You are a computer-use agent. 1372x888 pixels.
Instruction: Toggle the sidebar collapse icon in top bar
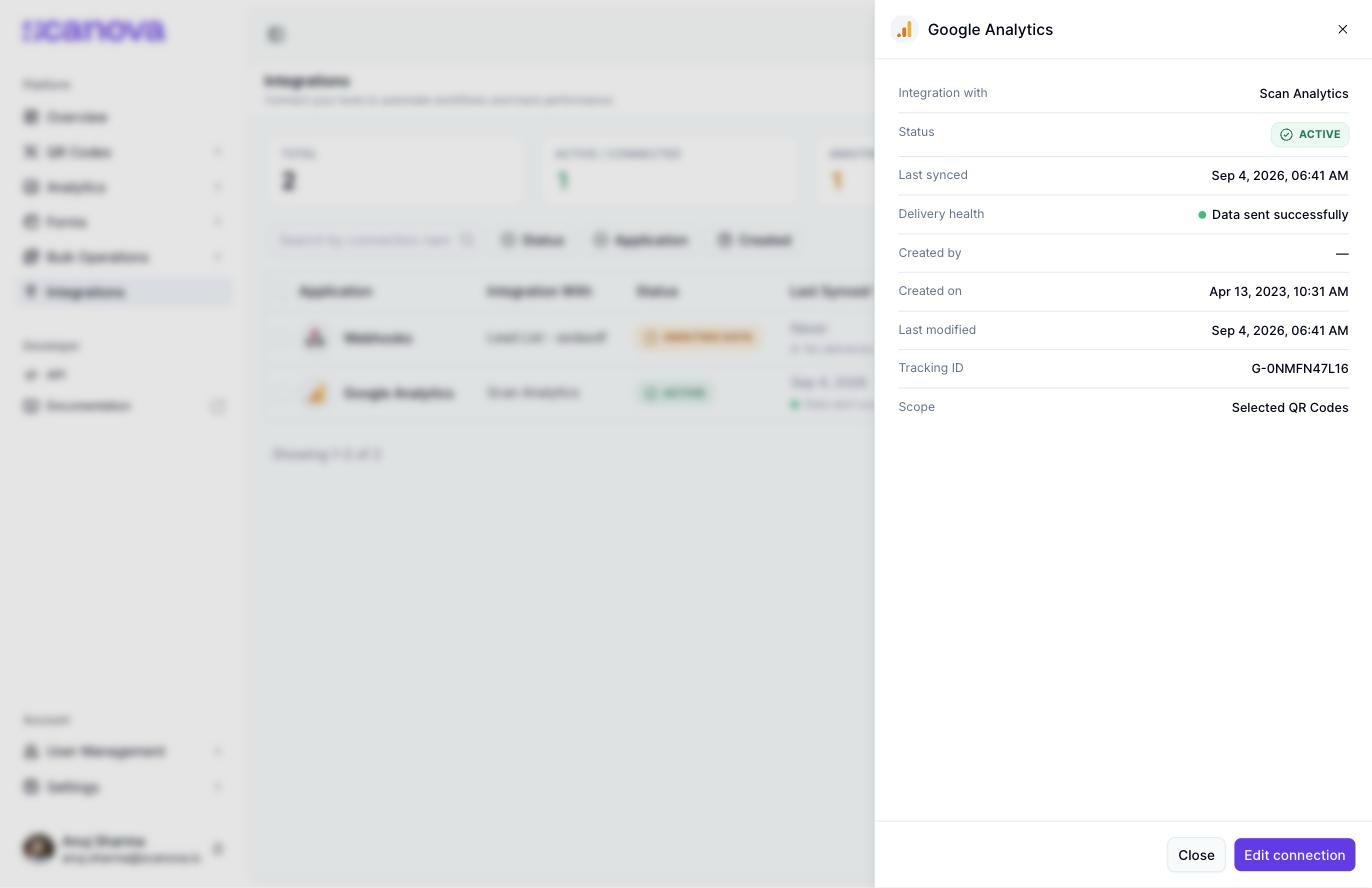[276, 35]
